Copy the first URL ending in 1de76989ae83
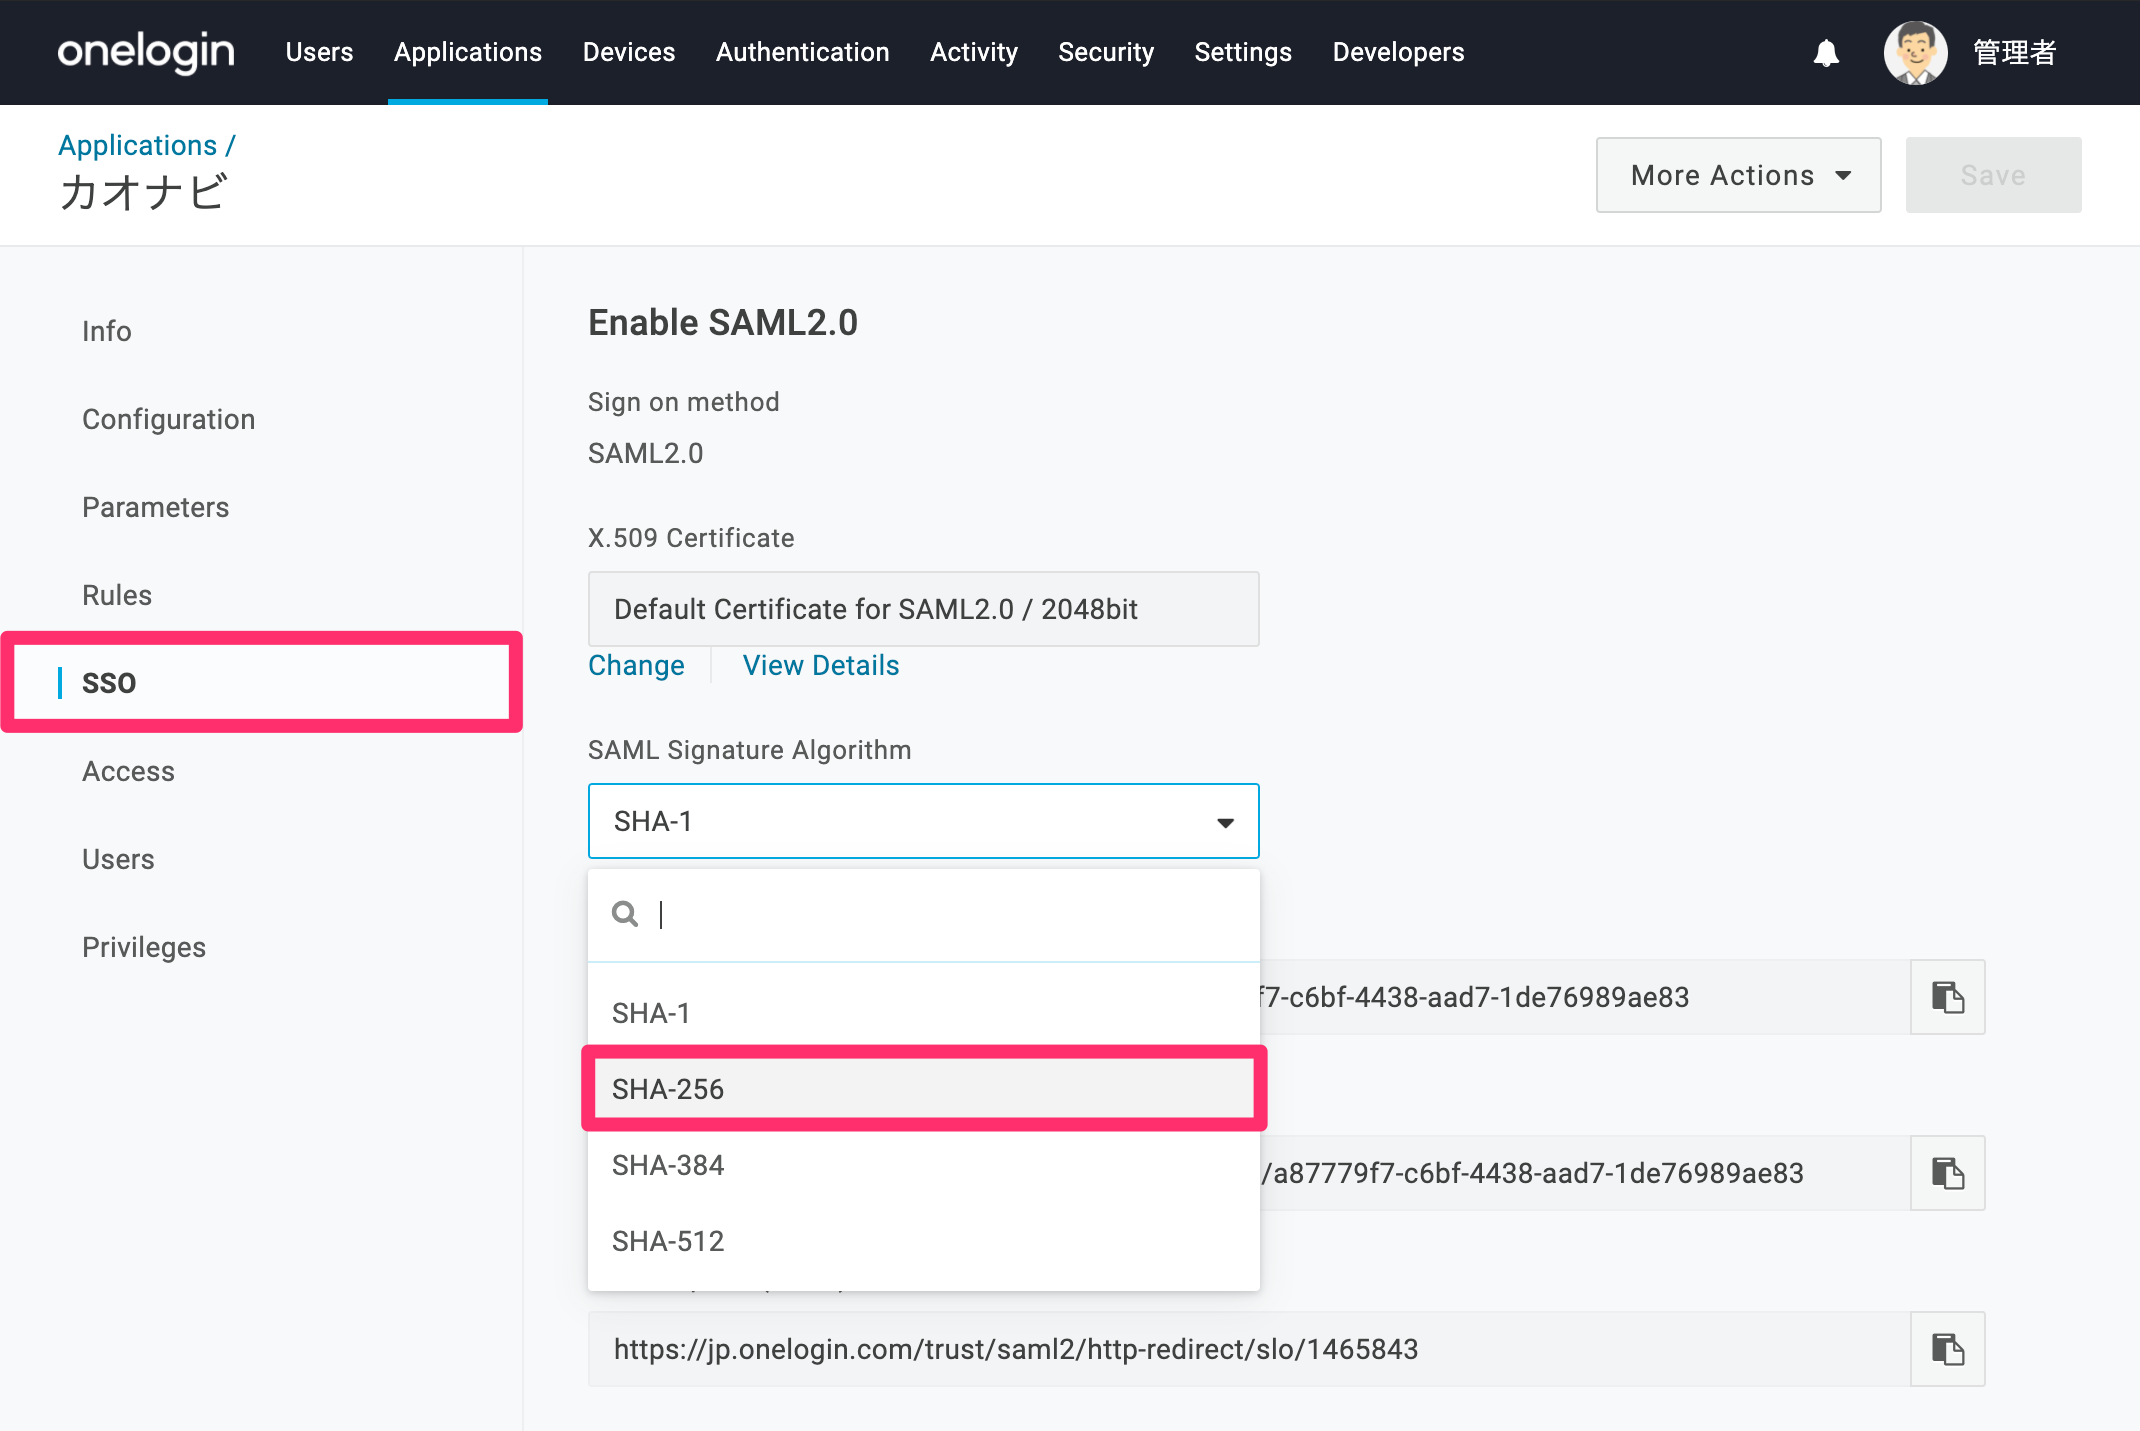Viewport: 2140px width, 1431px height. (x=1947, y=997)
